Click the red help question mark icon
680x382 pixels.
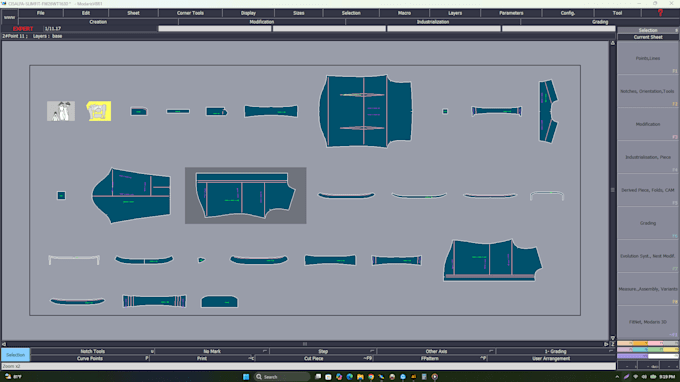(660, 13)
